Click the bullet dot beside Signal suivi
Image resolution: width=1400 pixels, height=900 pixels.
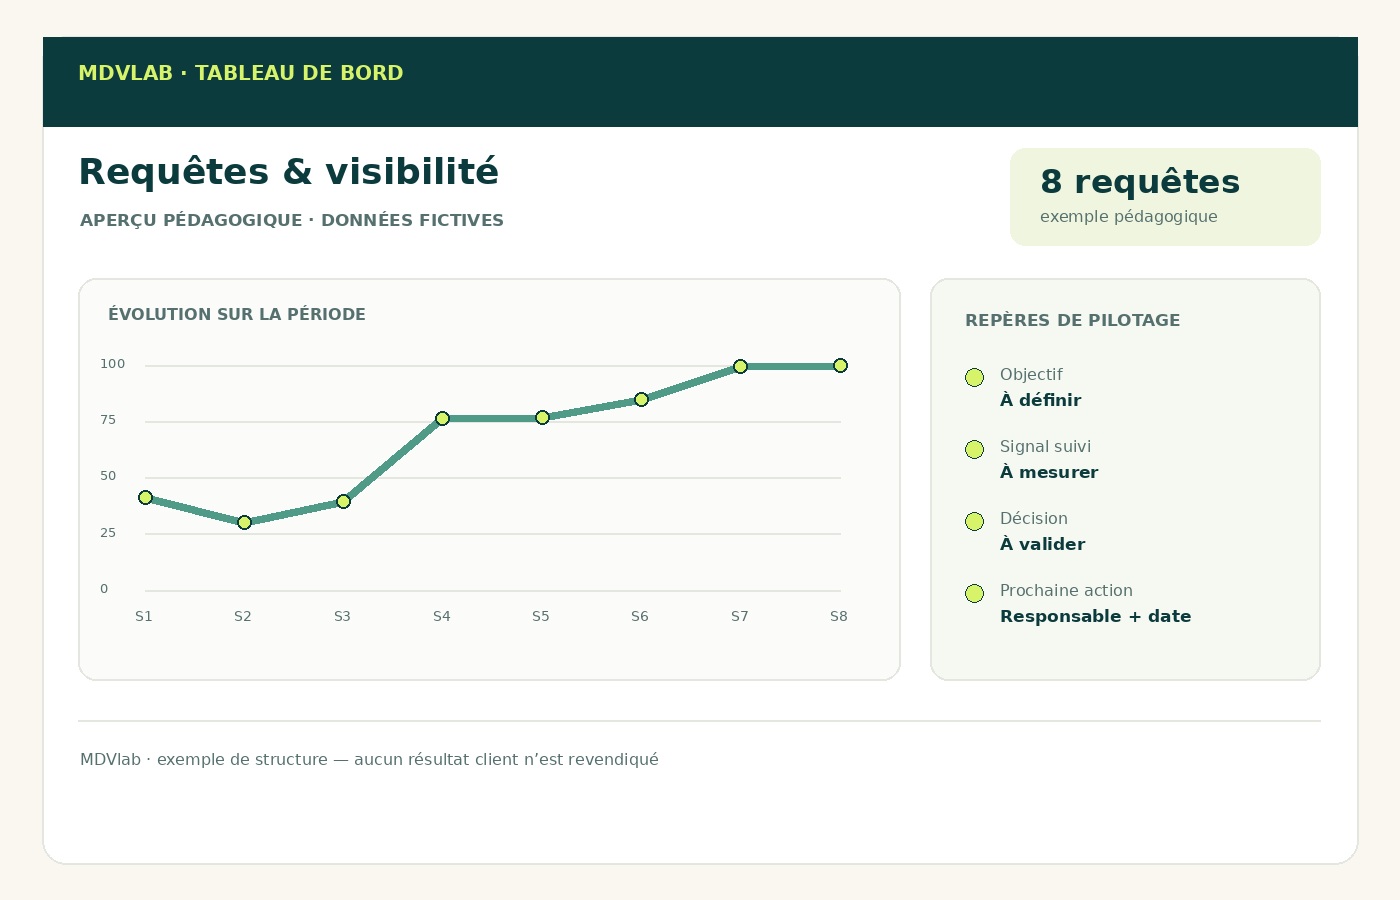point(975,449)
